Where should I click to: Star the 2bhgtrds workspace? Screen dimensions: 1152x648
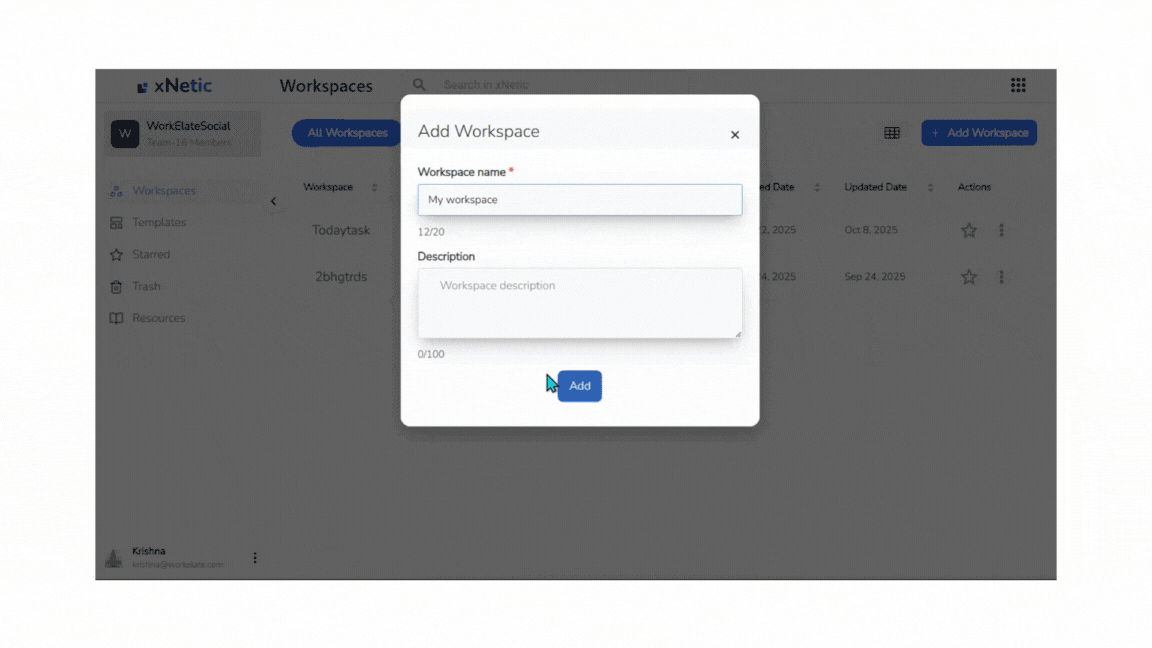[x=968, y=277]
